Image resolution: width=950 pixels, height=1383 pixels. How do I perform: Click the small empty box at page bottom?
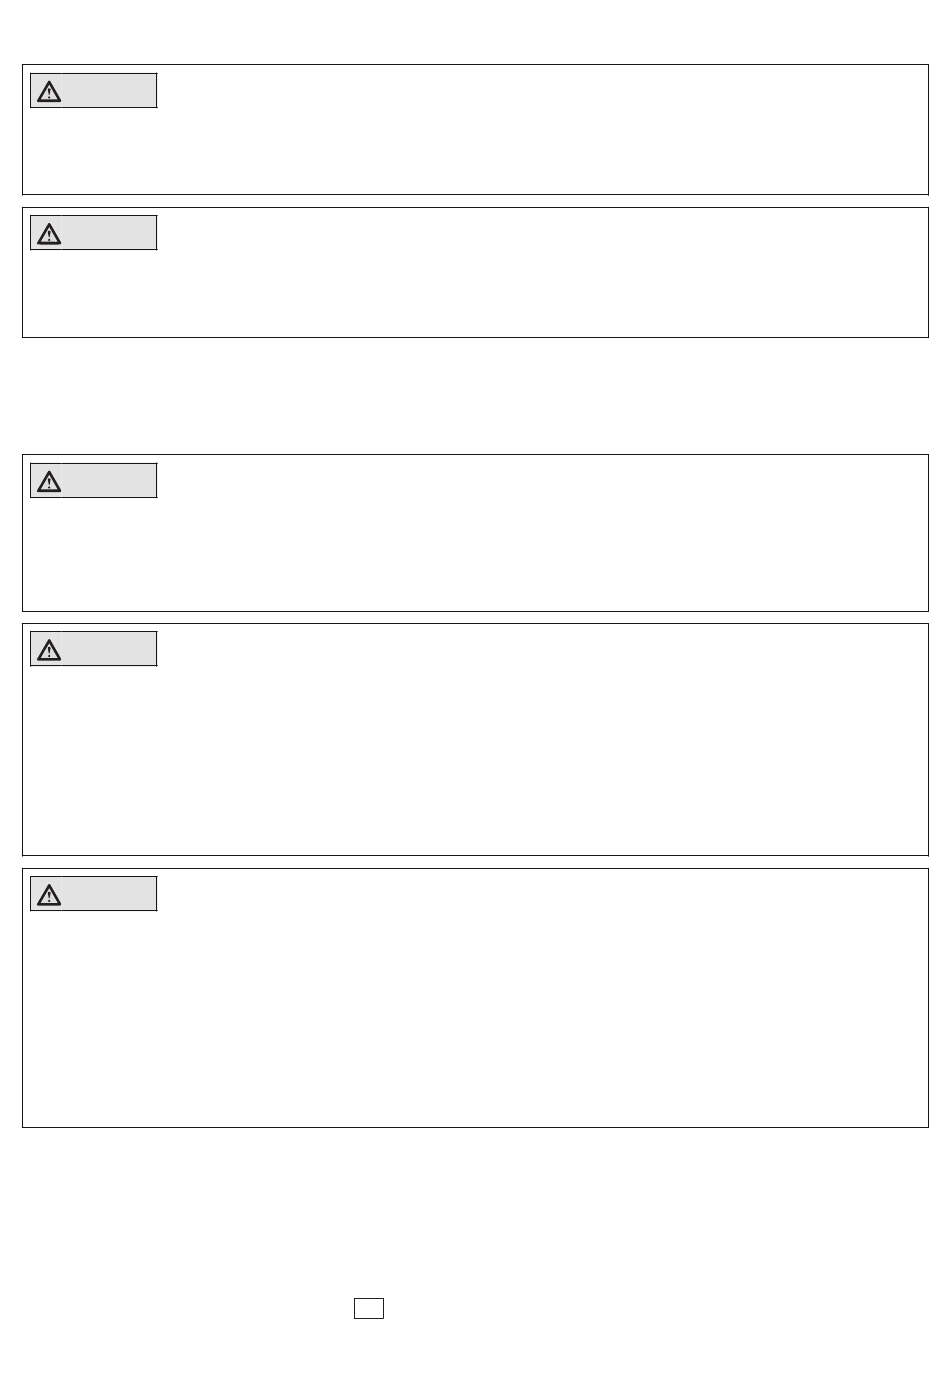click(369, 1308)
